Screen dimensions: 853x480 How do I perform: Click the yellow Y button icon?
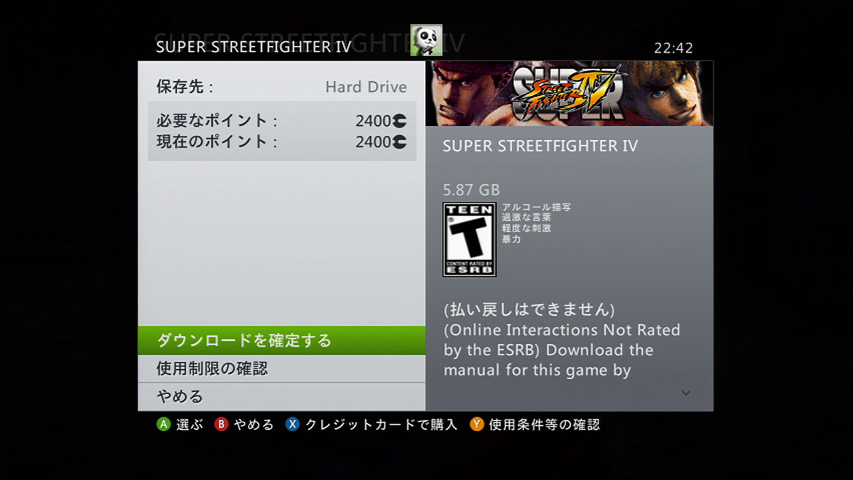477,424
